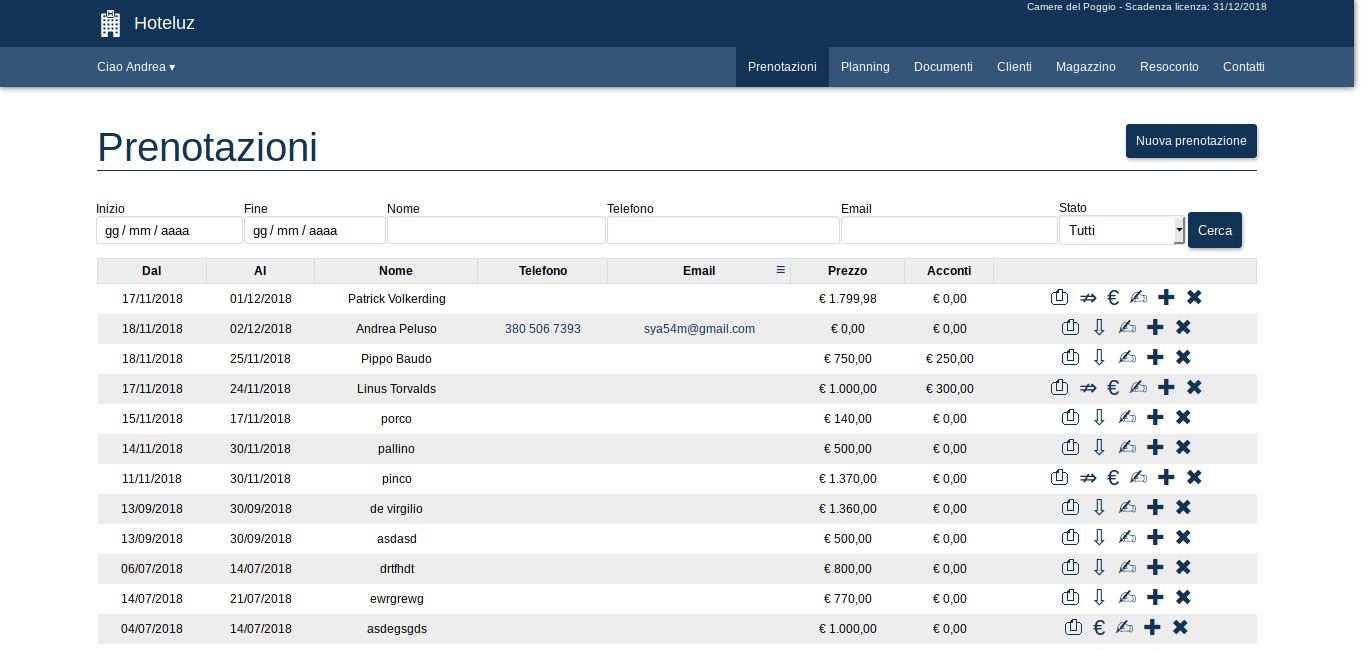Viewport: 1366px width, 649px height.
Task: Click the sya54m@gmail.com email link
Action: [x=699, y=329]
